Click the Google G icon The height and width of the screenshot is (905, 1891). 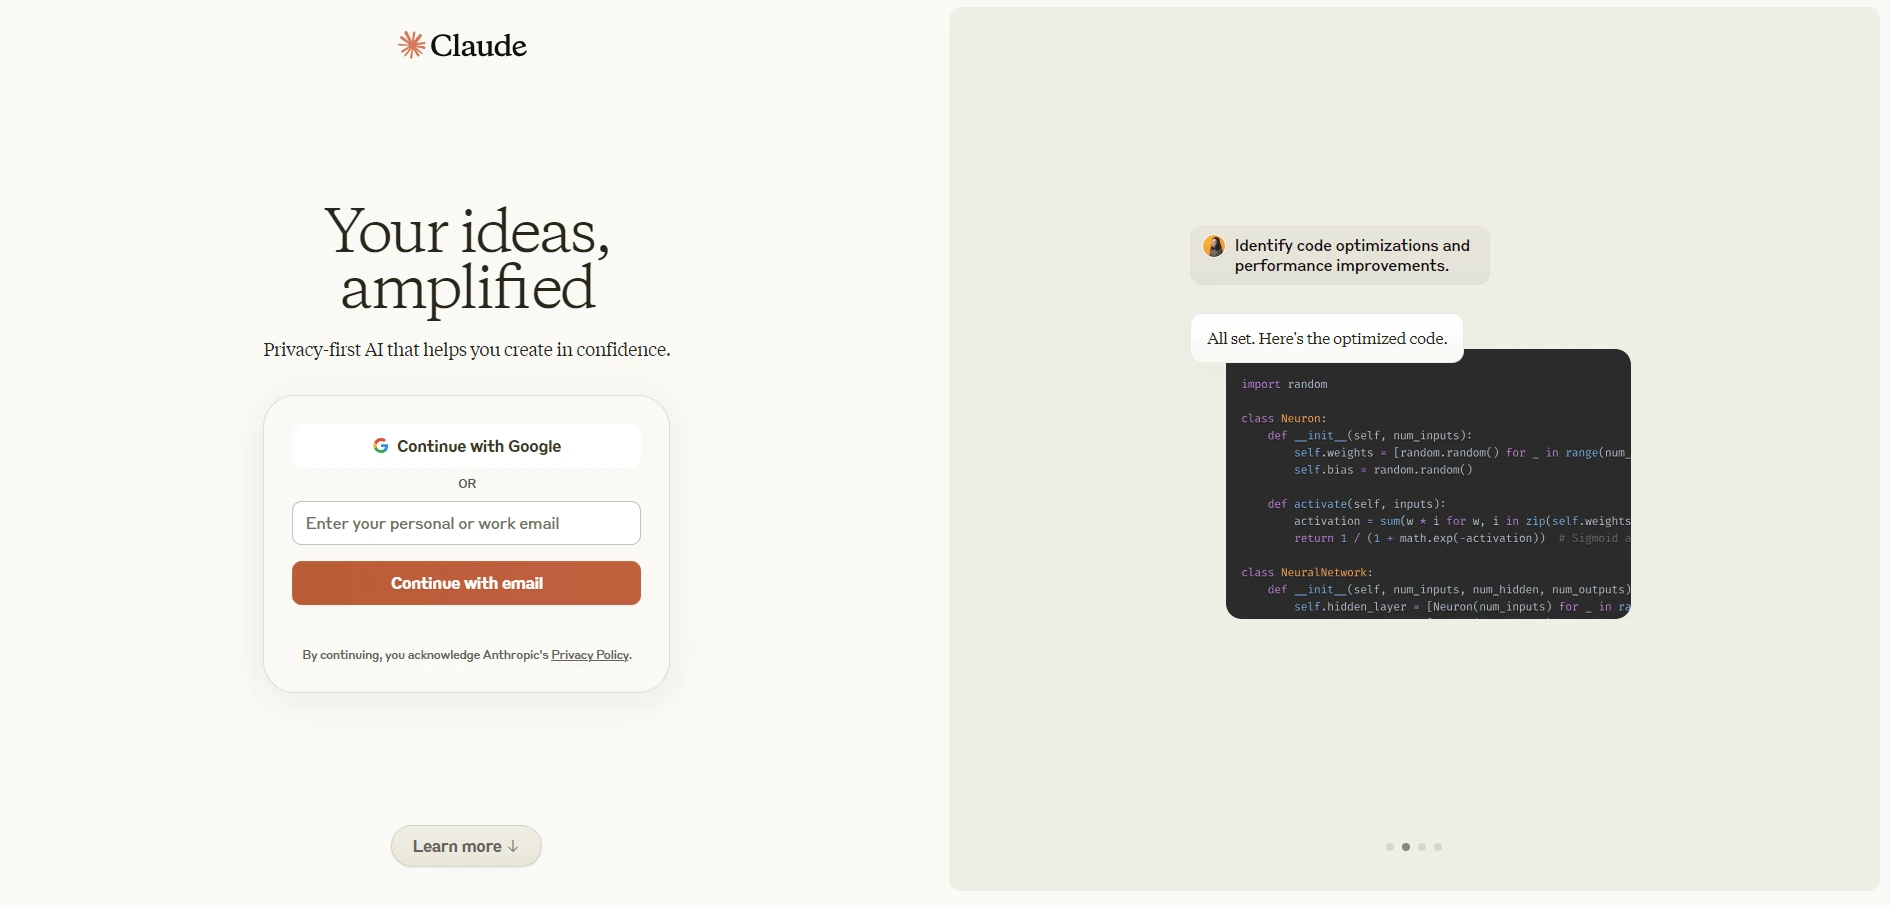(381, 446)
